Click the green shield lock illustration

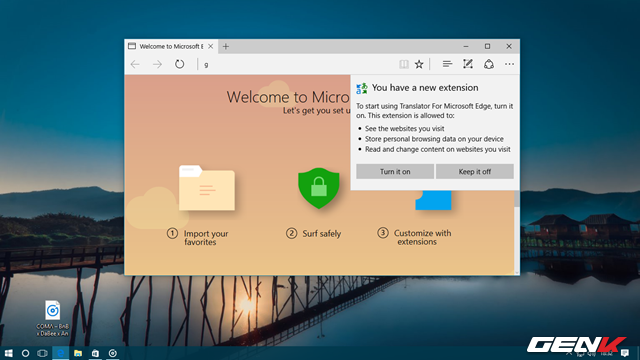319,188
